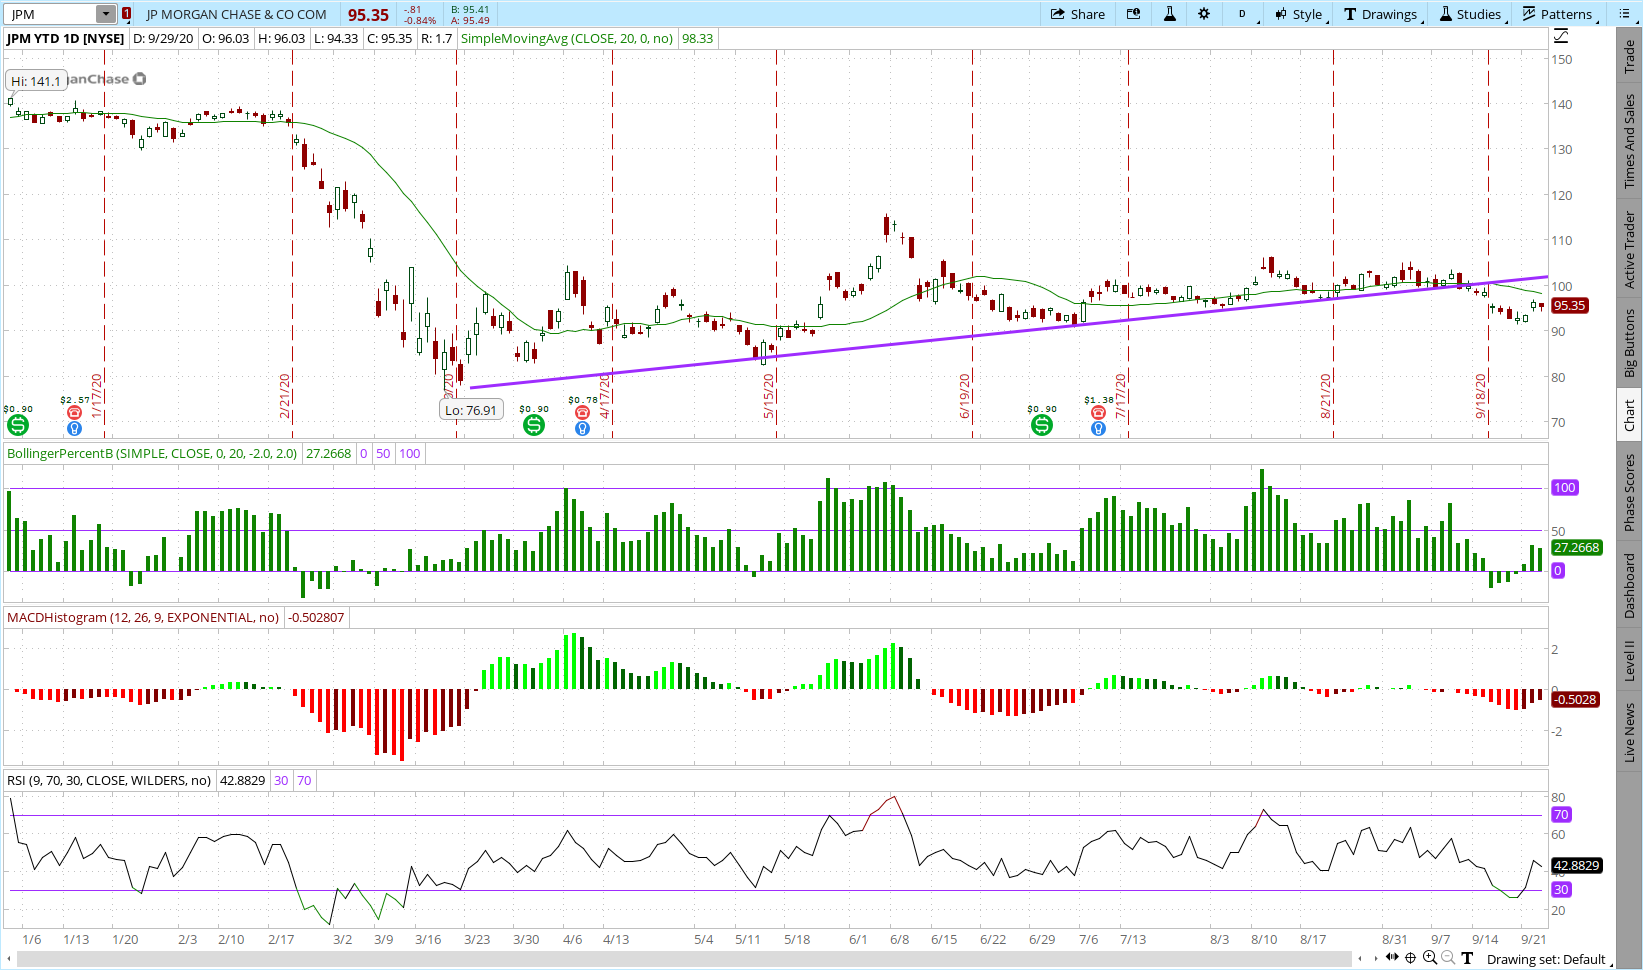The image size is (1643, 970).
Task: Open the Live News side tab
Action: click(x=1630, y=732)
